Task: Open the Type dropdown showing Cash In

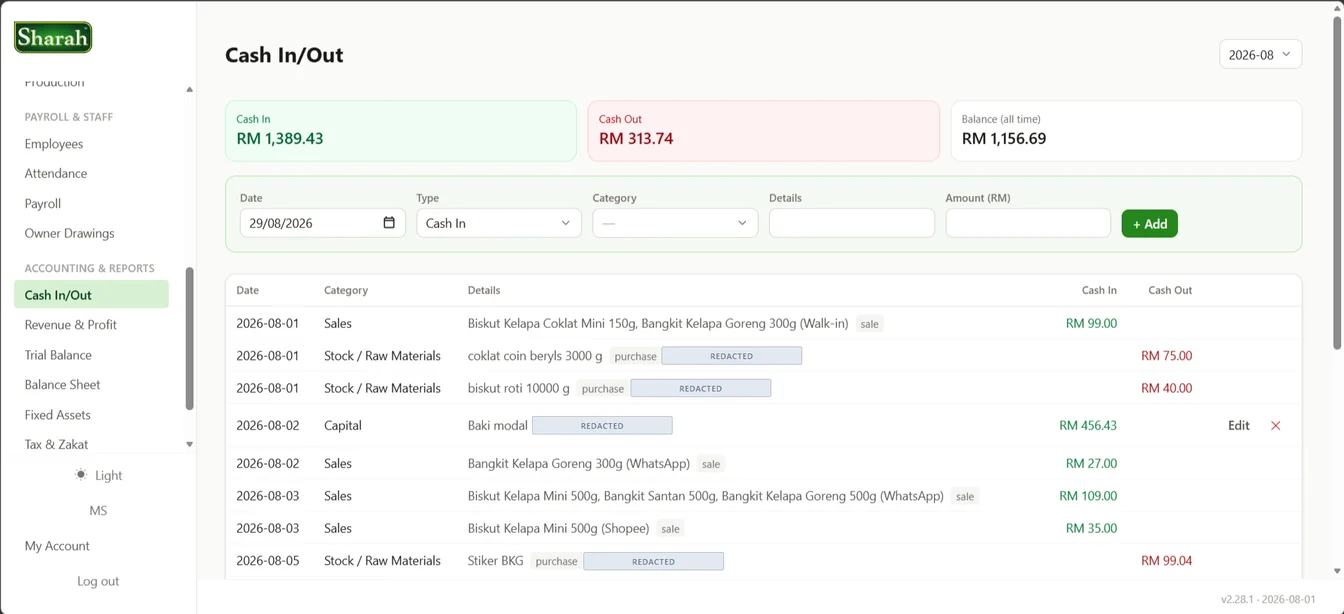Action: coord(498,223)
